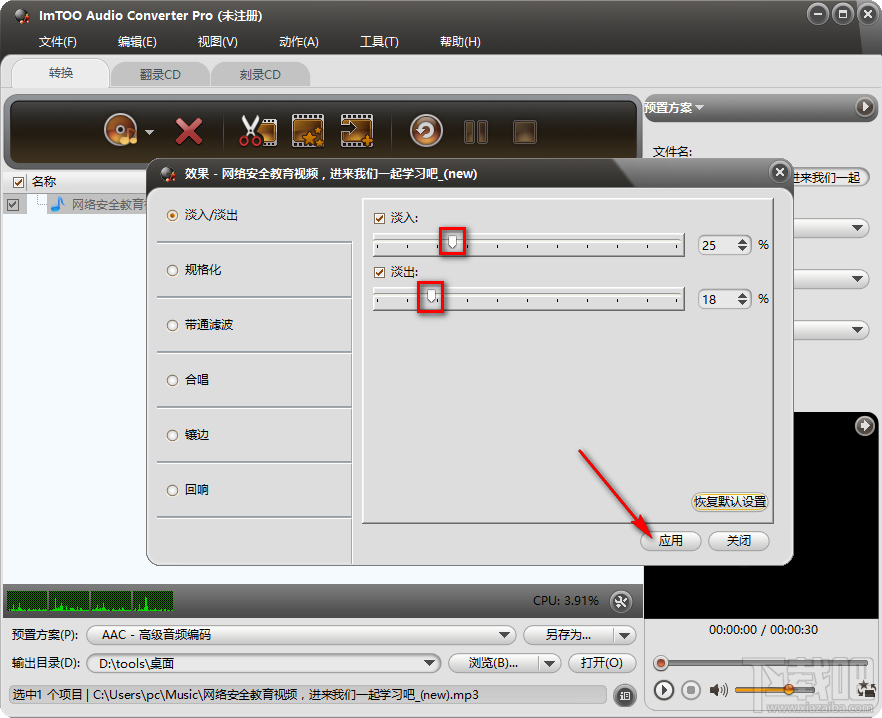The width and height of the screenshot is (882, 718).
Task: Open the 预置方案 dropdown at bottom
Action: tap(505, 634)
